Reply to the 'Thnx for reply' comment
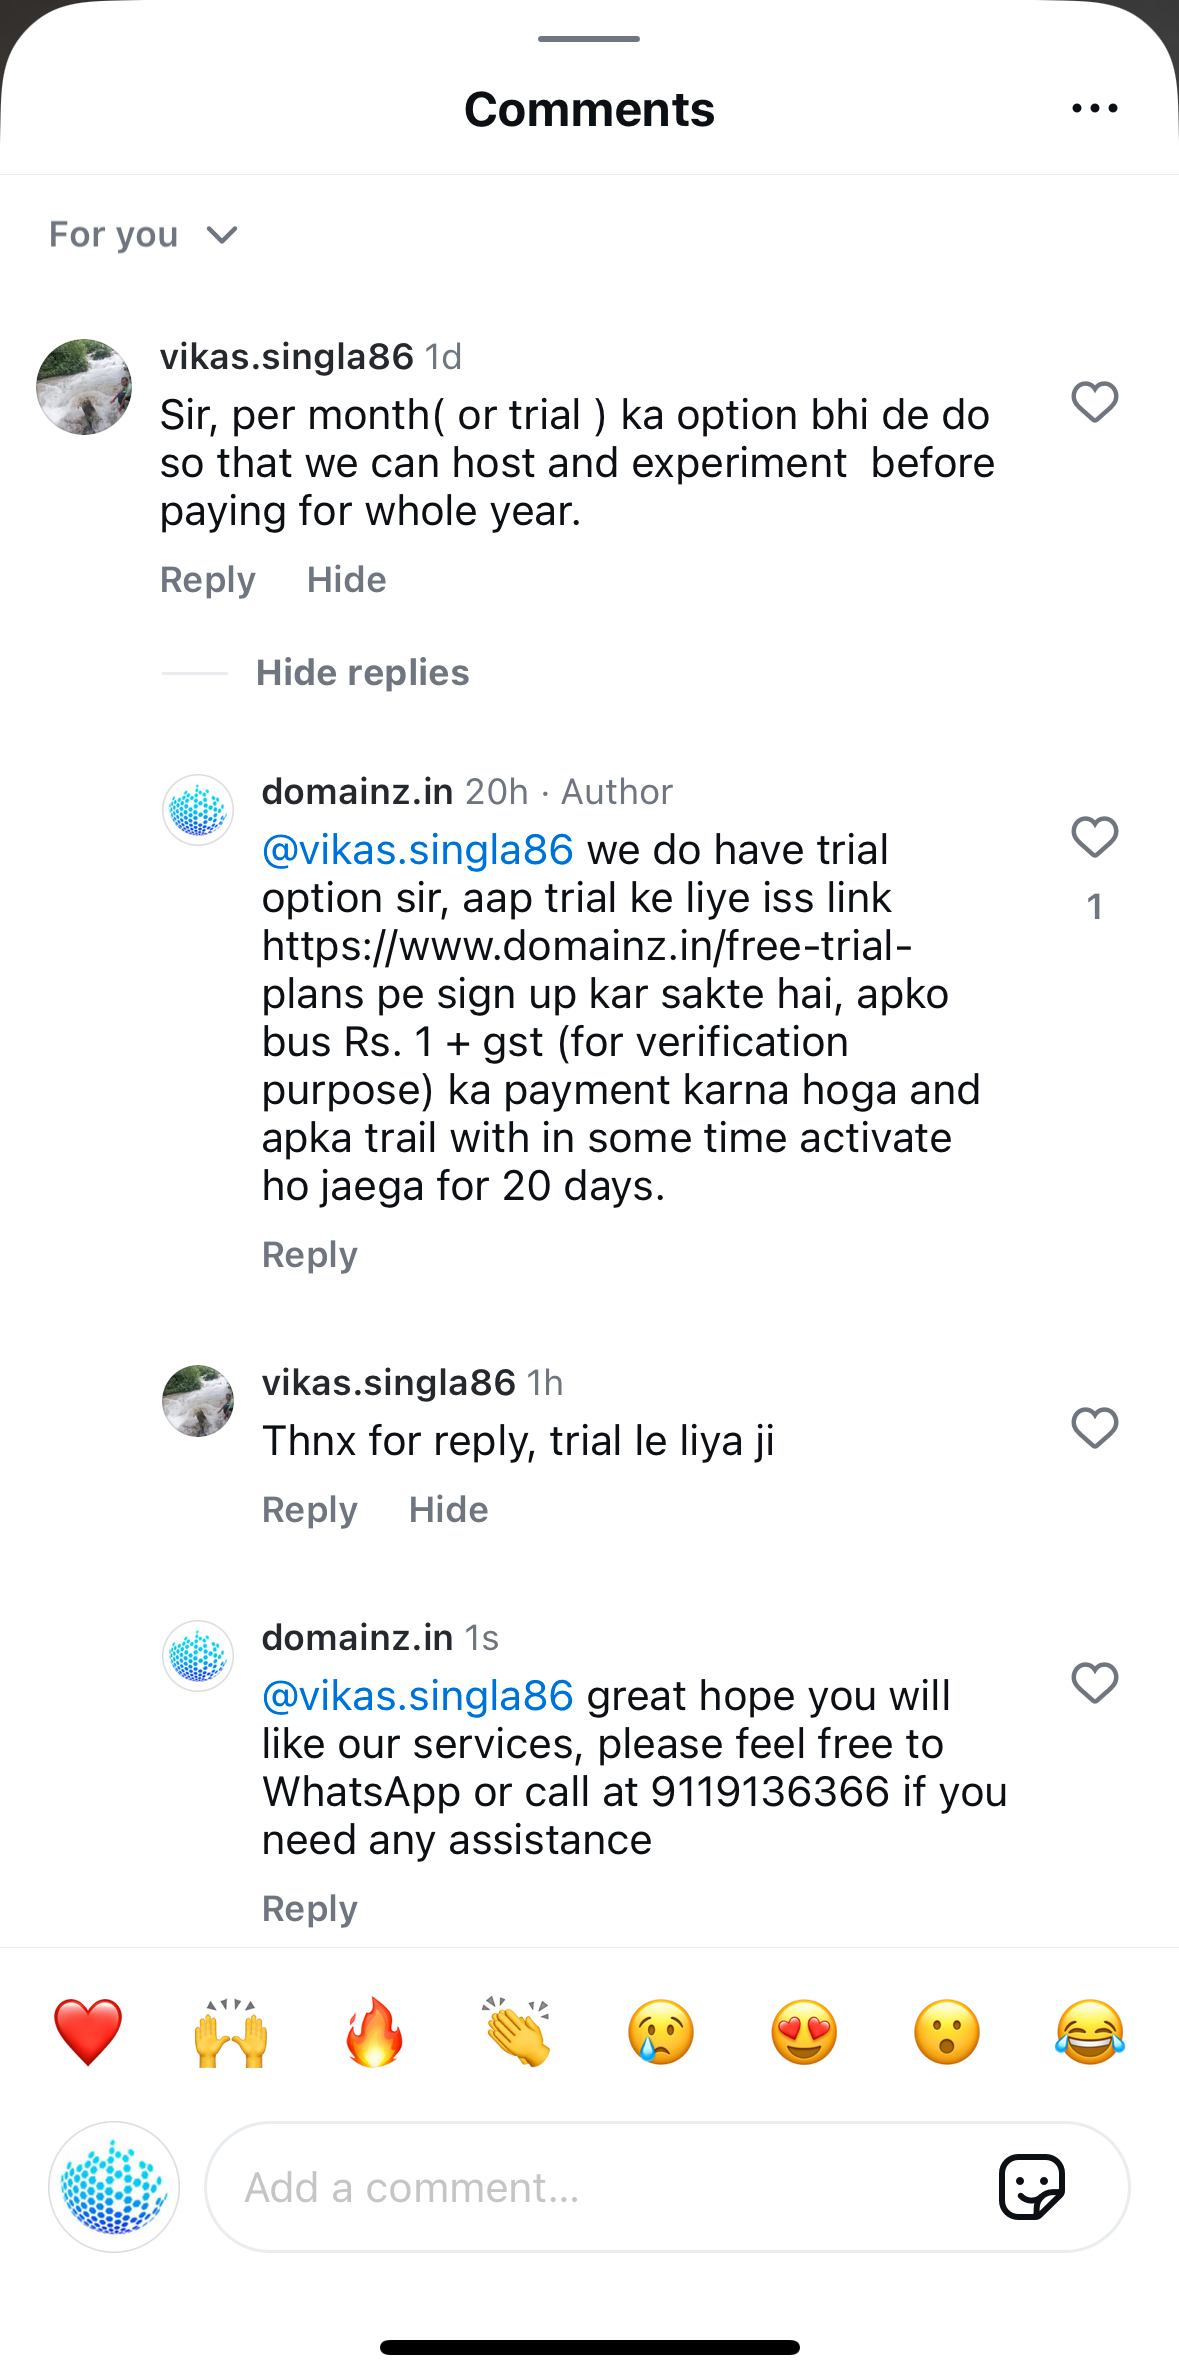Viewport: 1179px width, 2379px height. tap(309, 1510)
